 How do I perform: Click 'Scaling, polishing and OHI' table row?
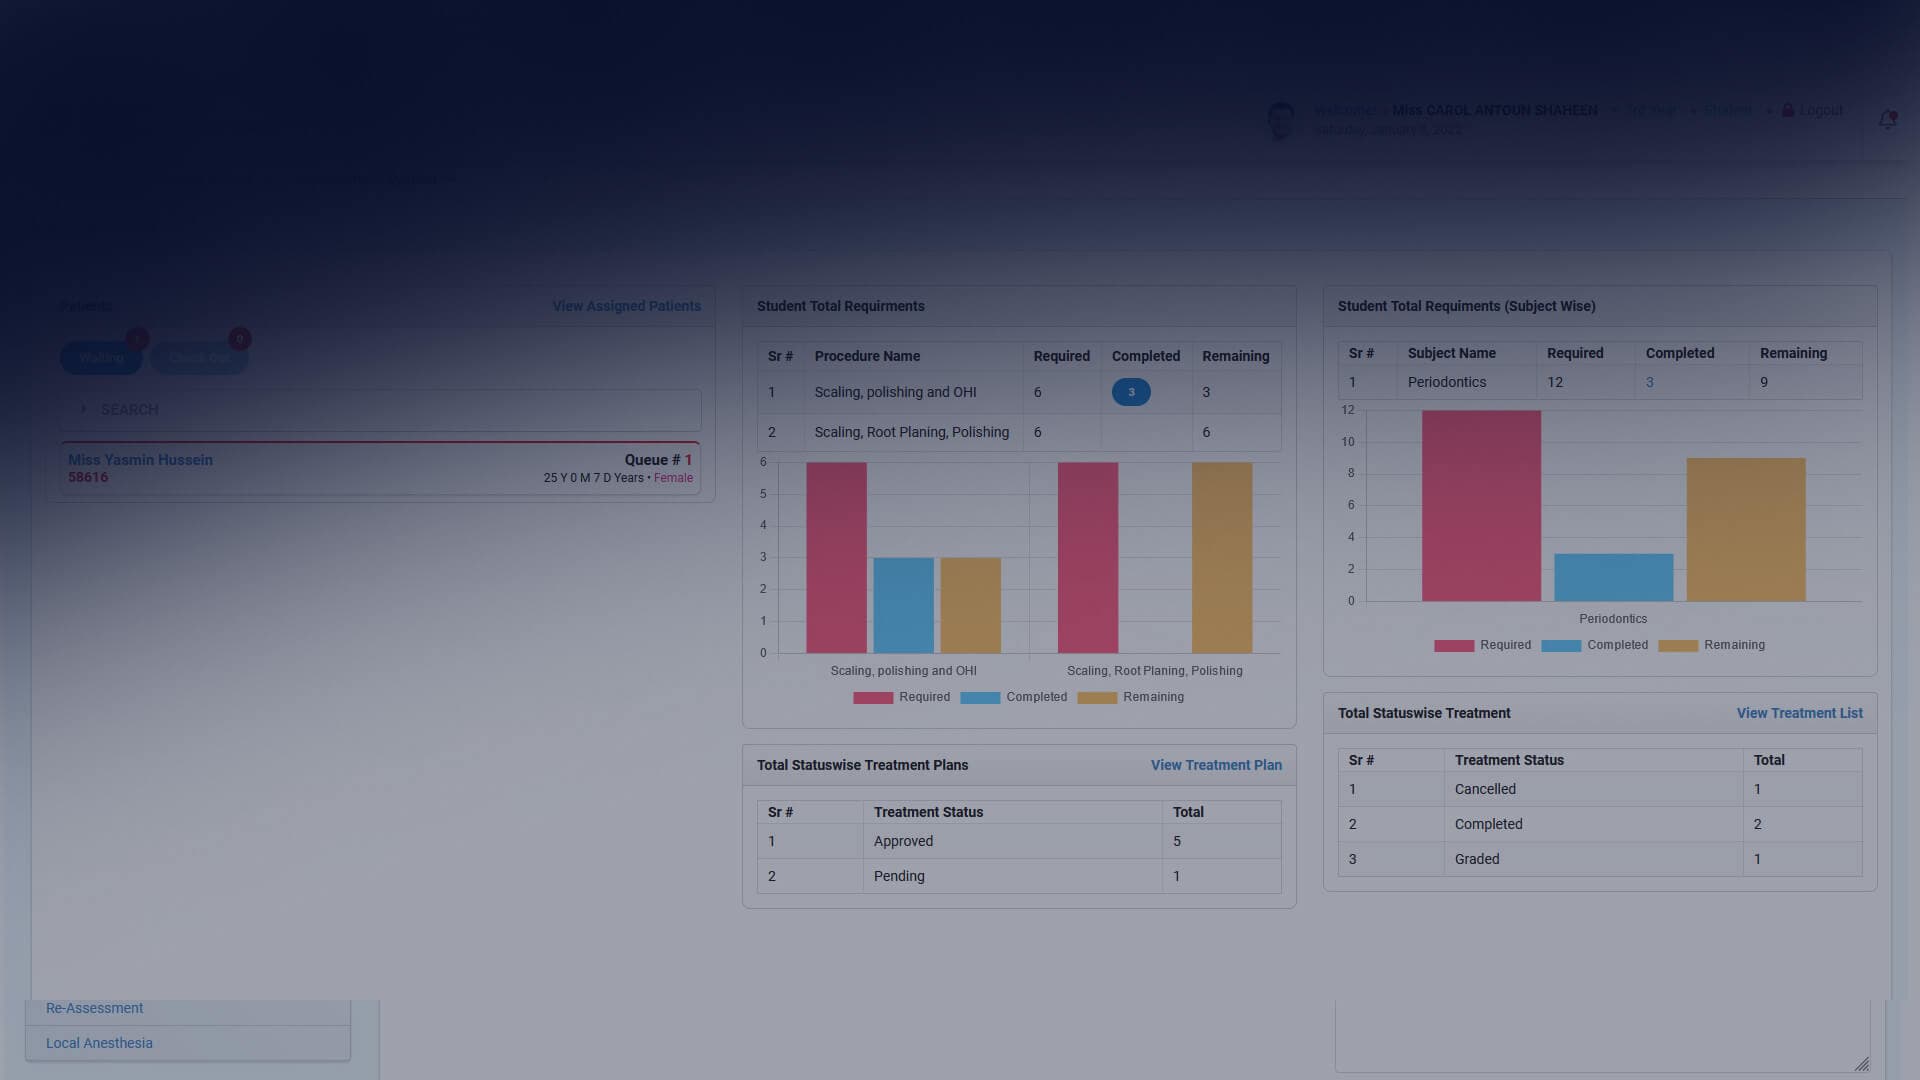1019,392
